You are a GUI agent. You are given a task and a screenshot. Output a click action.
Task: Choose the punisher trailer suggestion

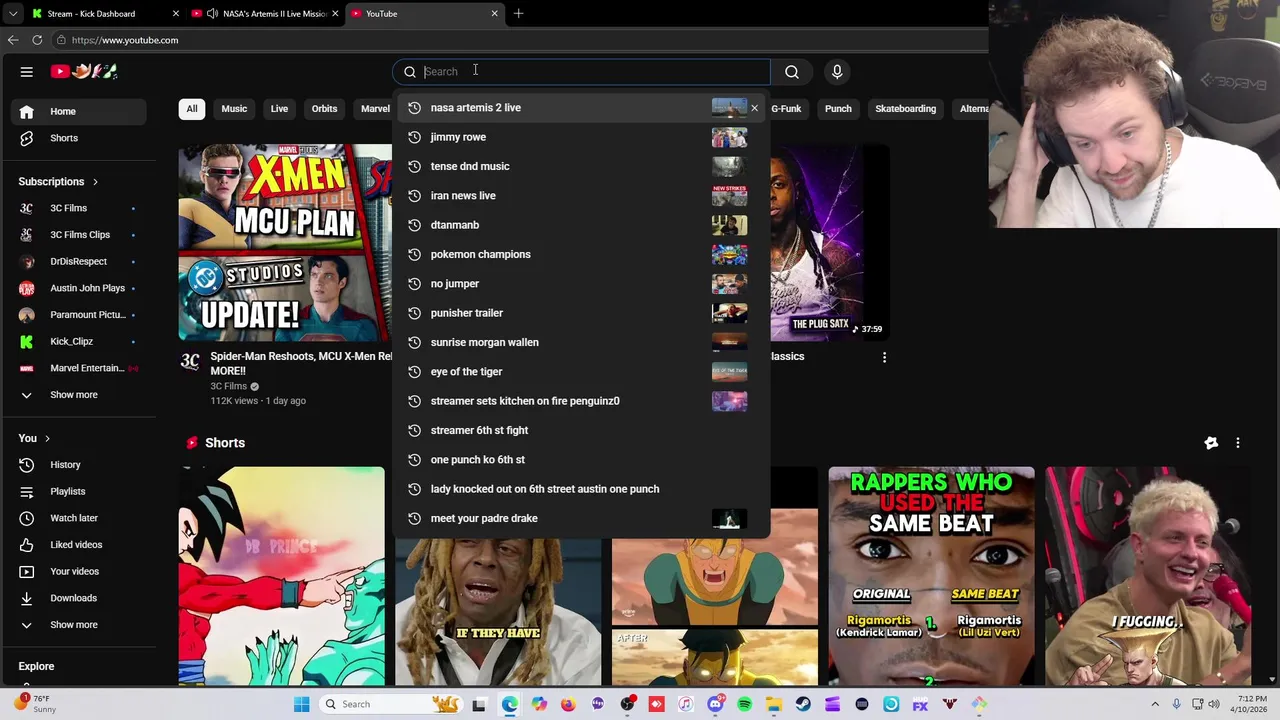pyautogui.click(x=581, y=313)
